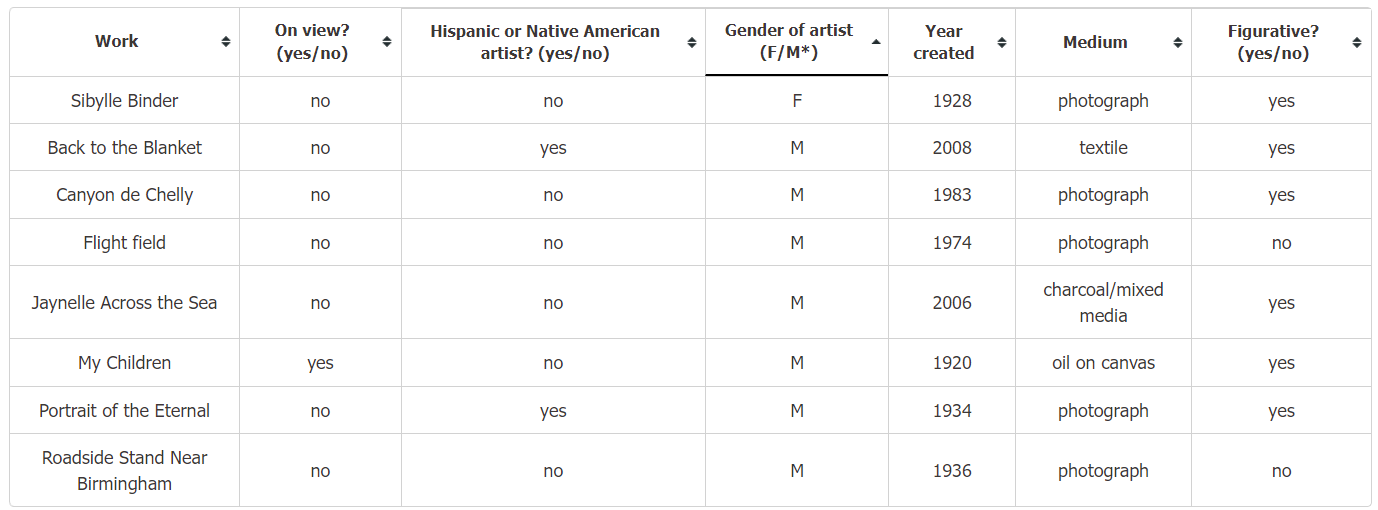Click the 1928 year cell
The image size is (1378, 510).
pos(952,100)
